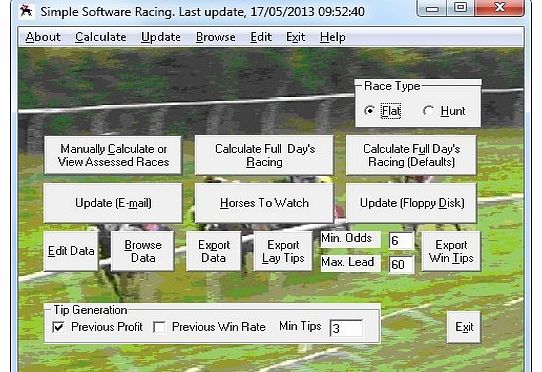The image size is (542, 372).
Task: Click Calculate Full Day's Racing (Defaults)
Action: click(x=411, y=155)
